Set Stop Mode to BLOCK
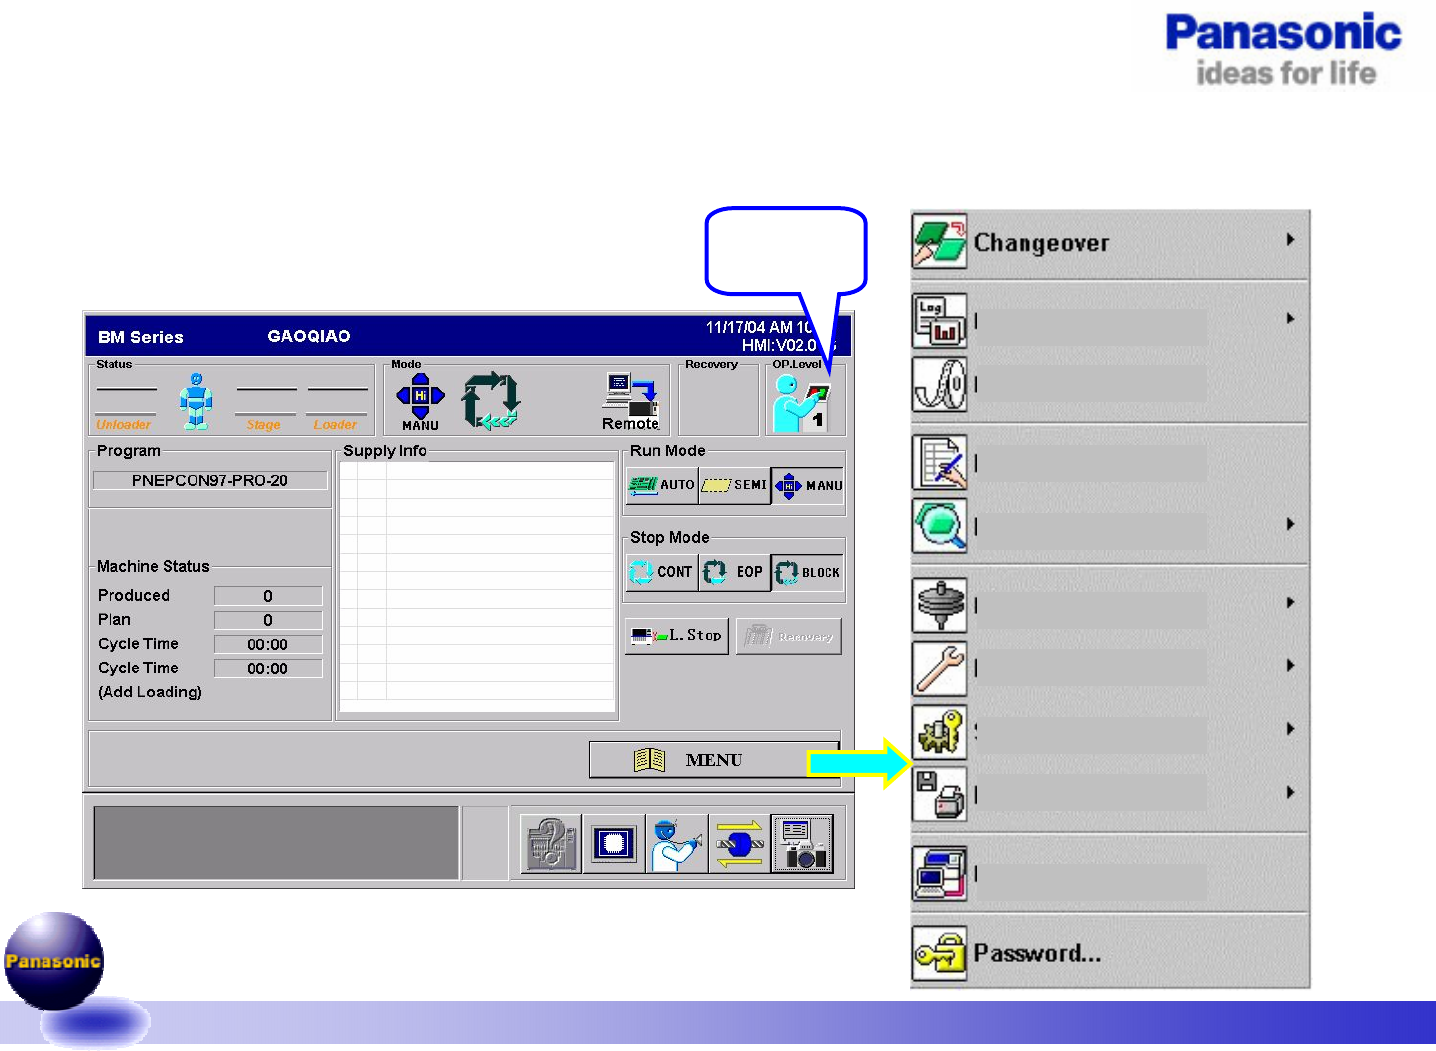 [808, 572]
